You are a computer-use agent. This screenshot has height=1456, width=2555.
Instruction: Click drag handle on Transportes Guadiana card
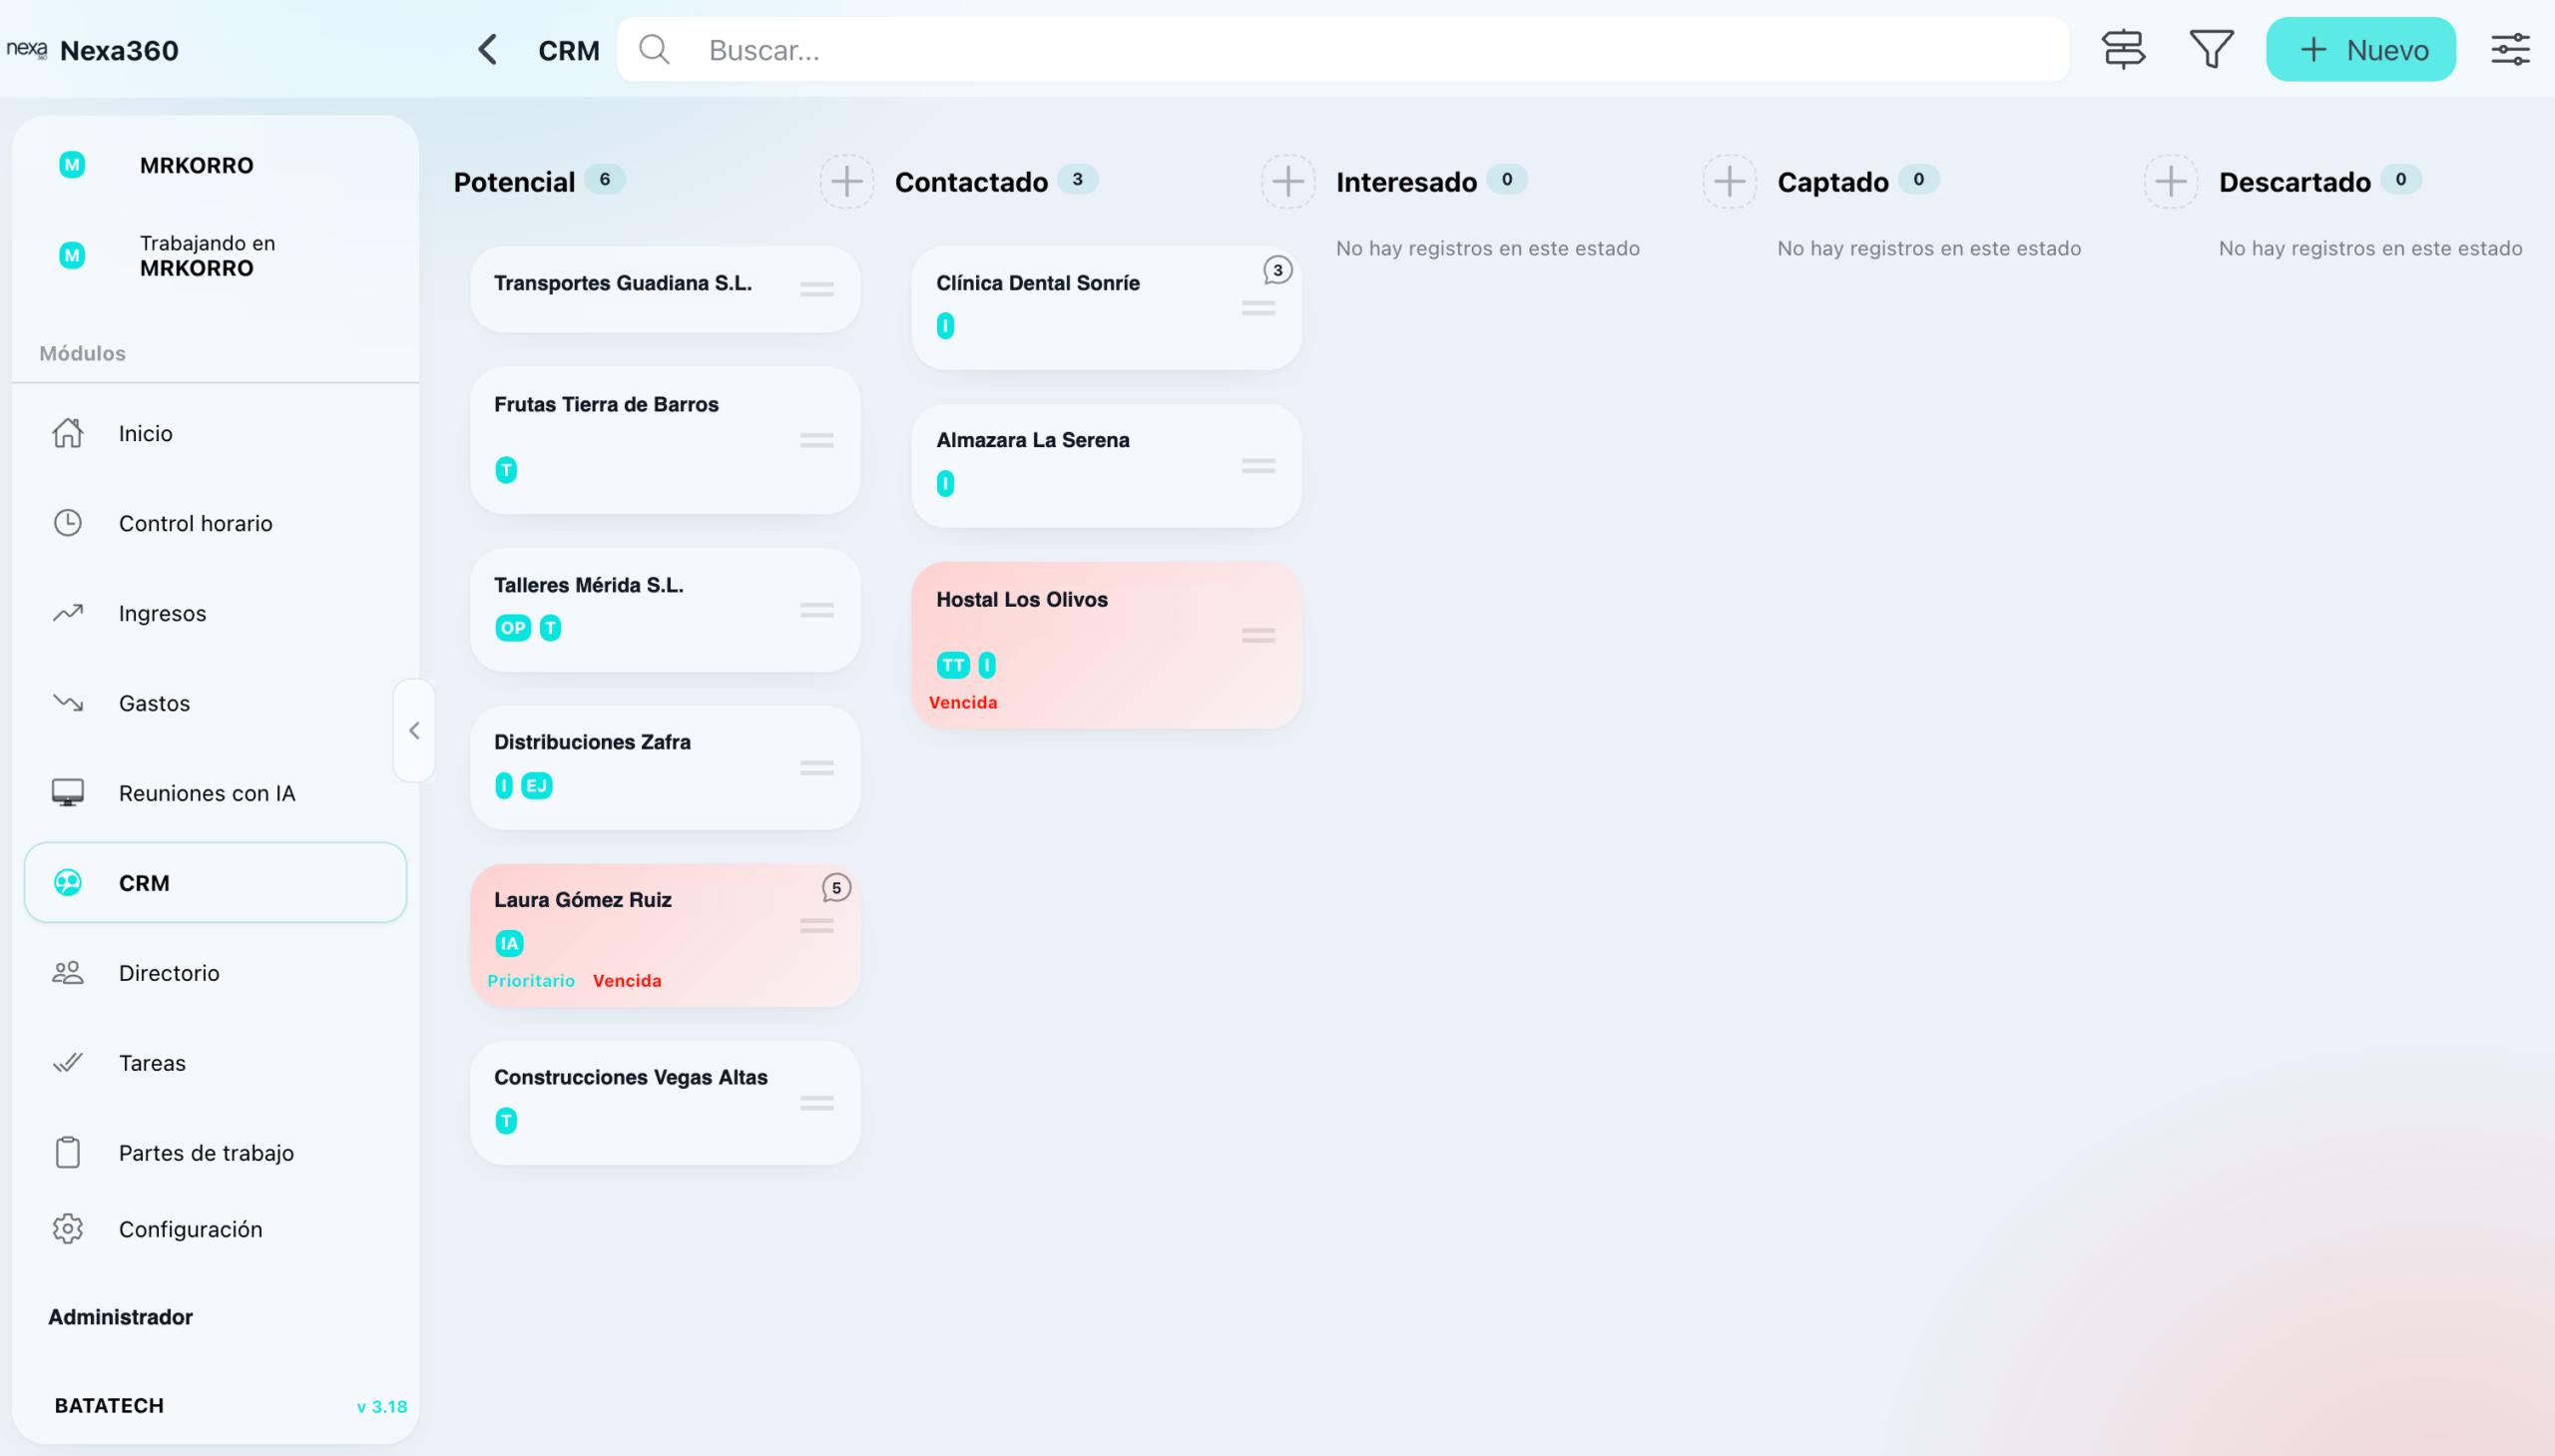pos(817,289)
